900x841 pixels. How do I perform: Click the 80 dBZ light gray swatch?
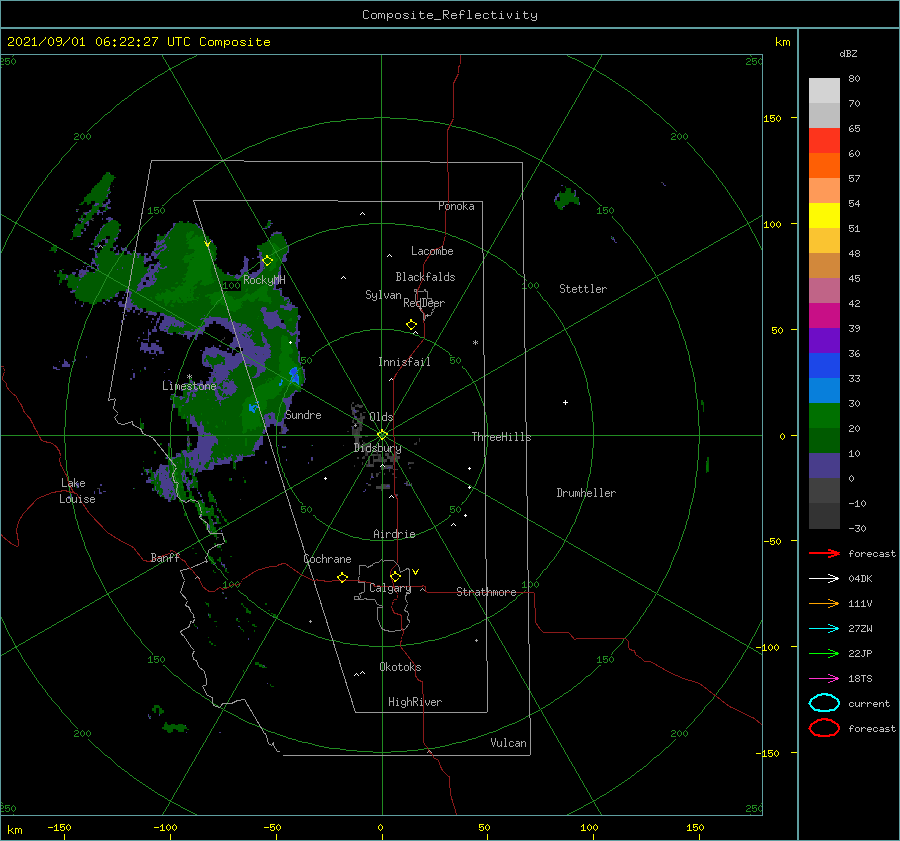pyautogui.click(x=824, y=90)
